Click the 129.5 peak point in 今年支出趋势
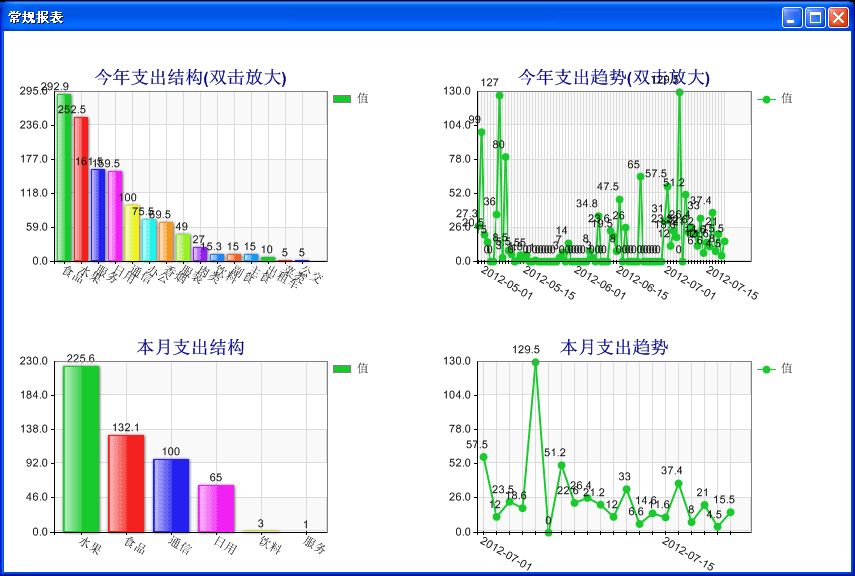This screenshot has height=576, width=855. tap(679, 92)
